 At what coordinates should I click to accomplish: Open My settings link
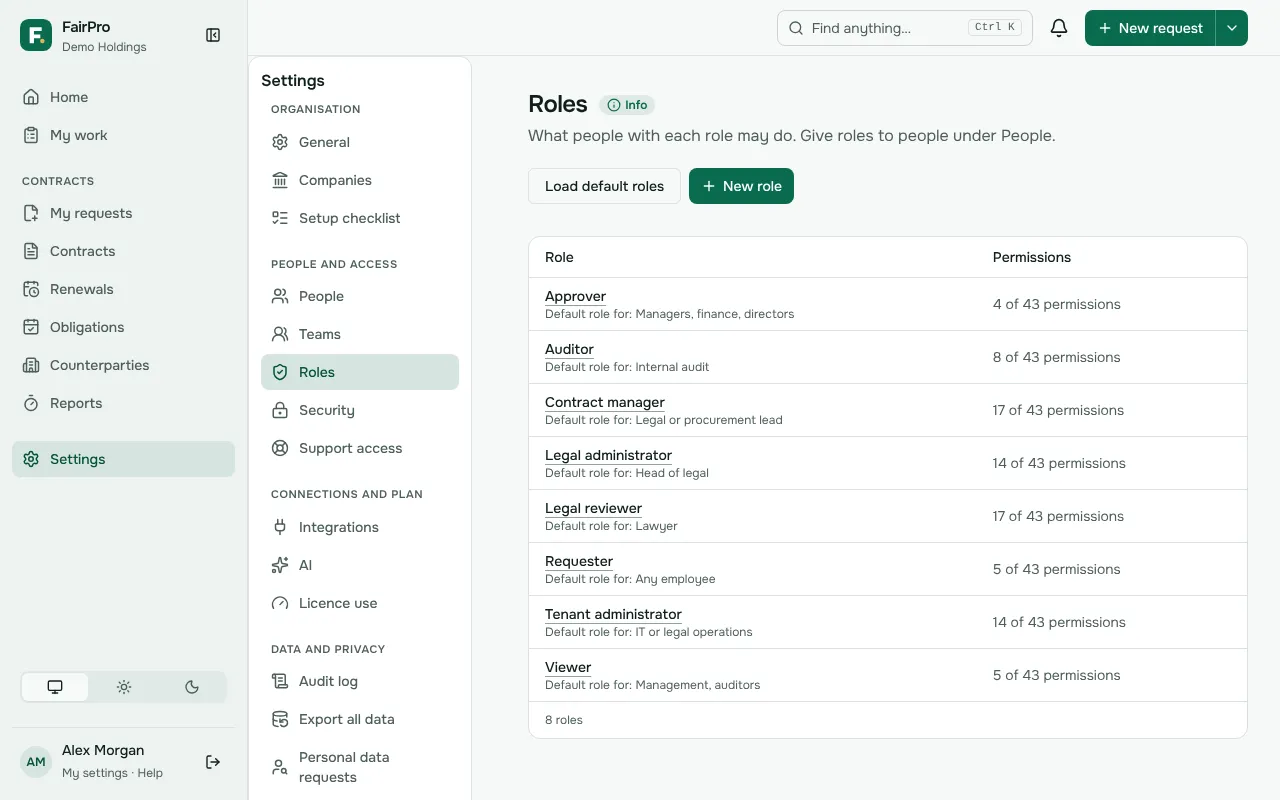[95, 773]
